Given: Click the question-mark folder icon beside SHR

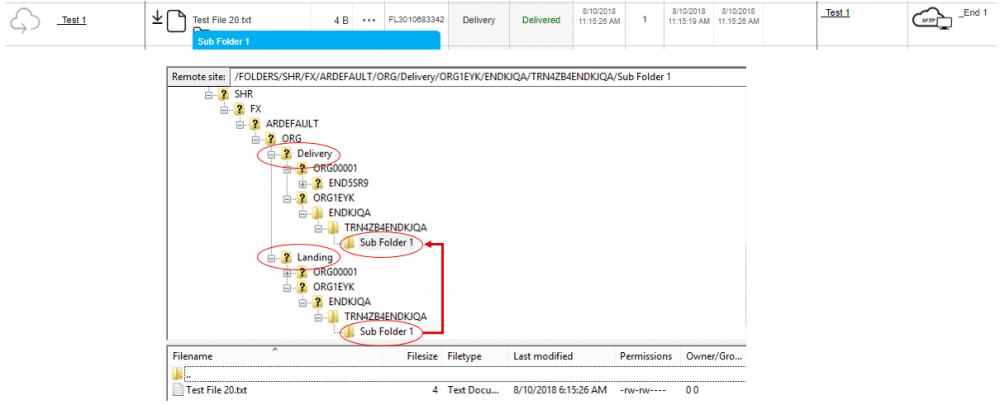Looking at the screenshot, I should tap(224, 93).
